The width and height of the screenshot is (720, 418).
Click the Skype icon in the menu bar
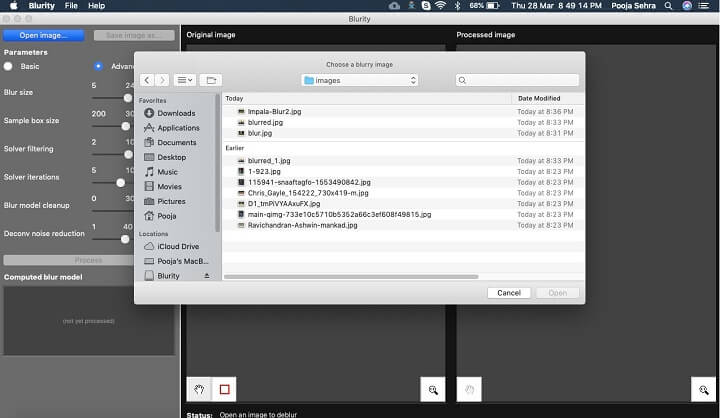tap(426, 6)
